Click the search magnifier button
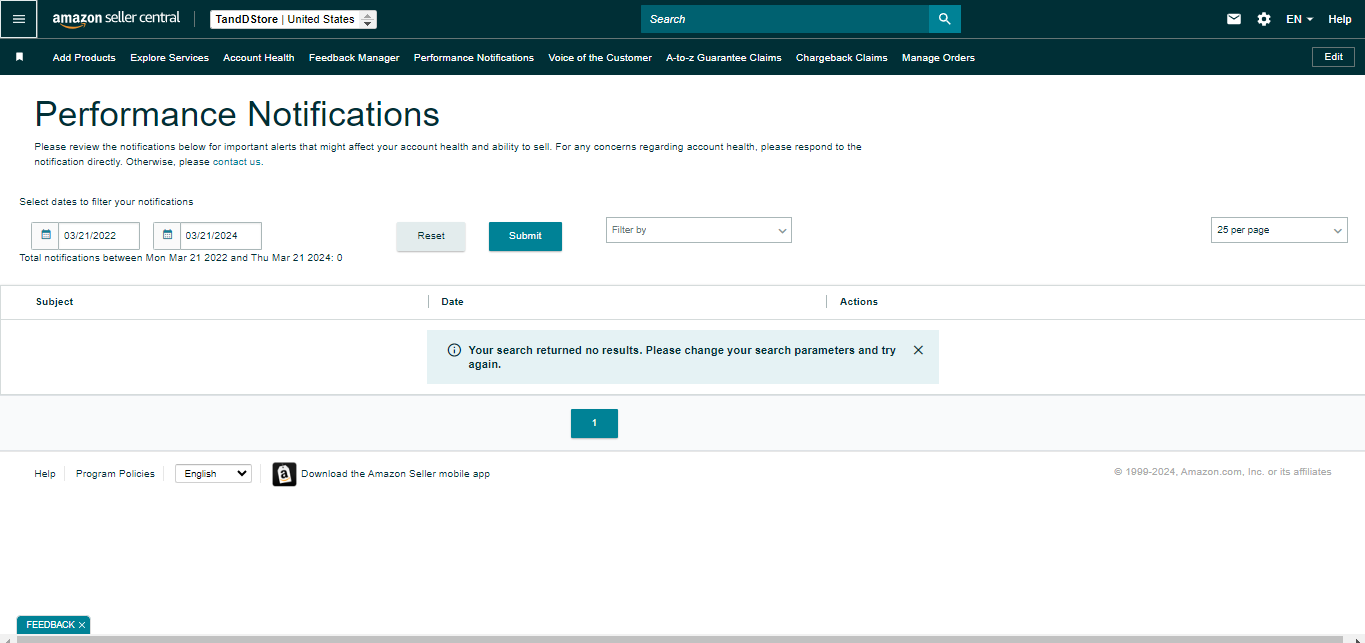Image resolution: width=1365 pixels, height=643 pixels. coord(945,19)
